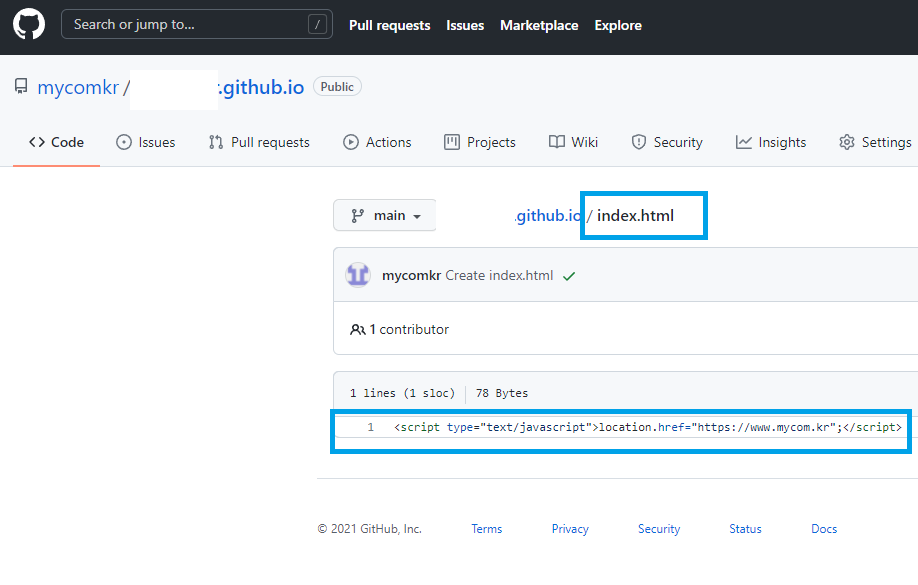Click the contributors people icon

[358, 330]
